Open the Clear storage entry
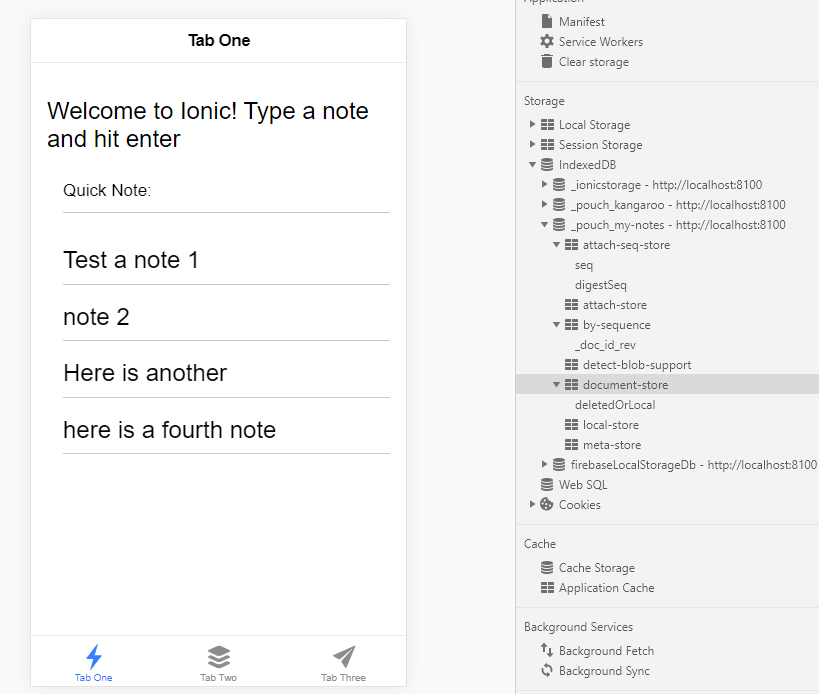The width and height of the screenshot is (819, 694). click(593, 62)
